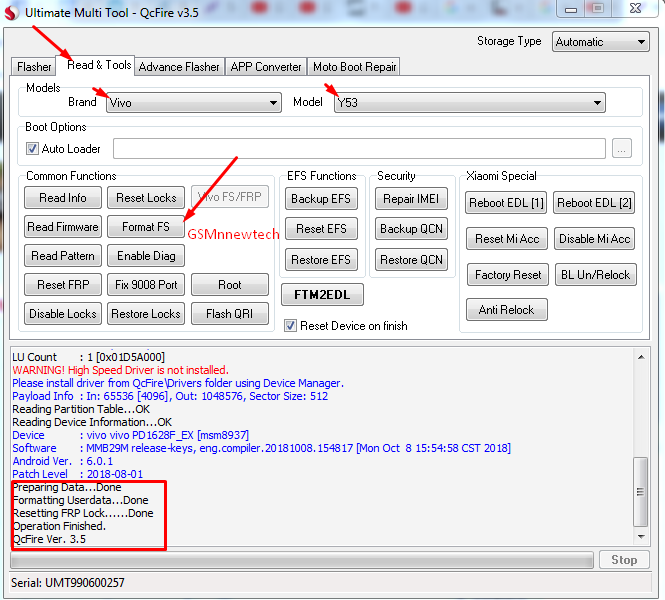
Task: Click the Resetting FRP Lock......Done log line
Action: [x=83, y=513]
